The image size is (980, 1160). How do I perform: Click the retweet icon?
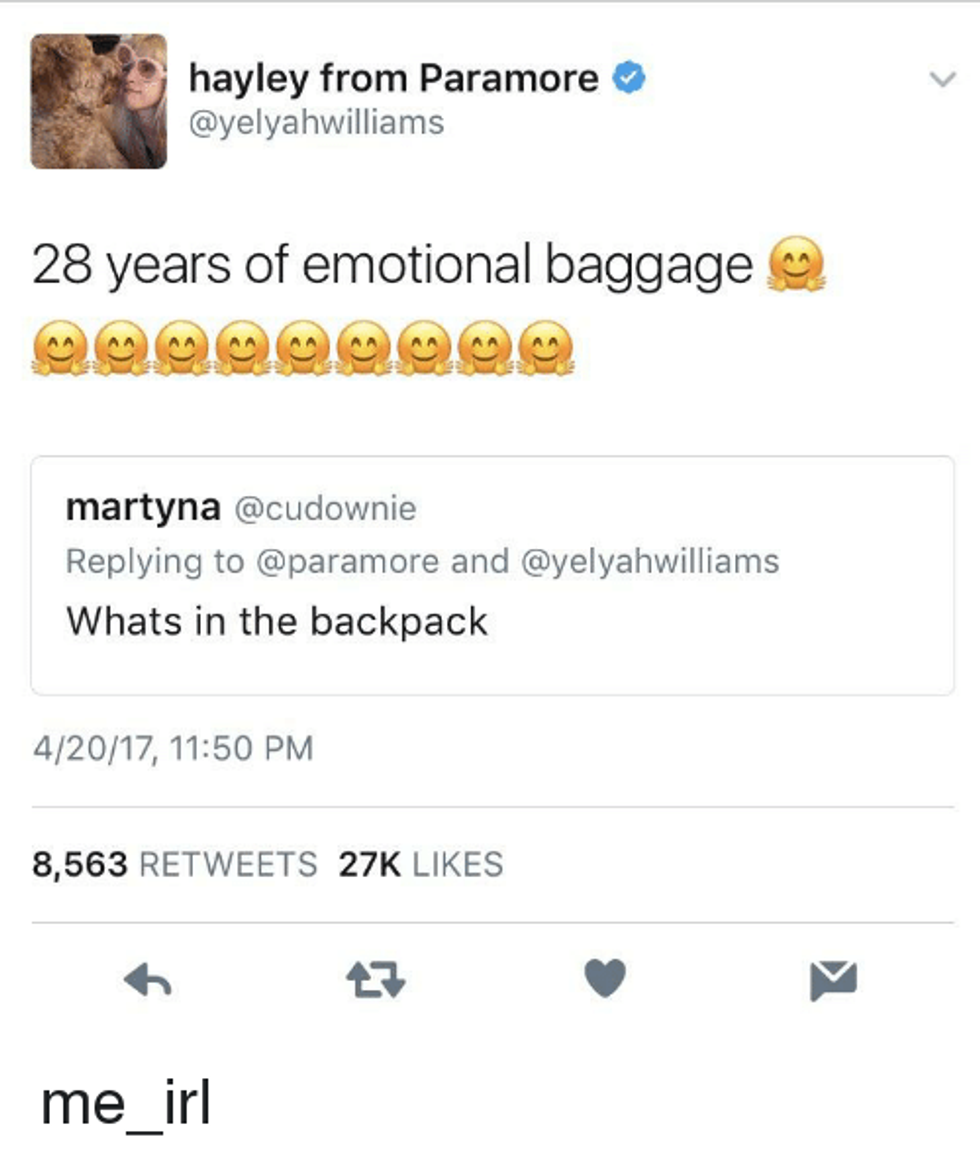click(x=376, y=982)
